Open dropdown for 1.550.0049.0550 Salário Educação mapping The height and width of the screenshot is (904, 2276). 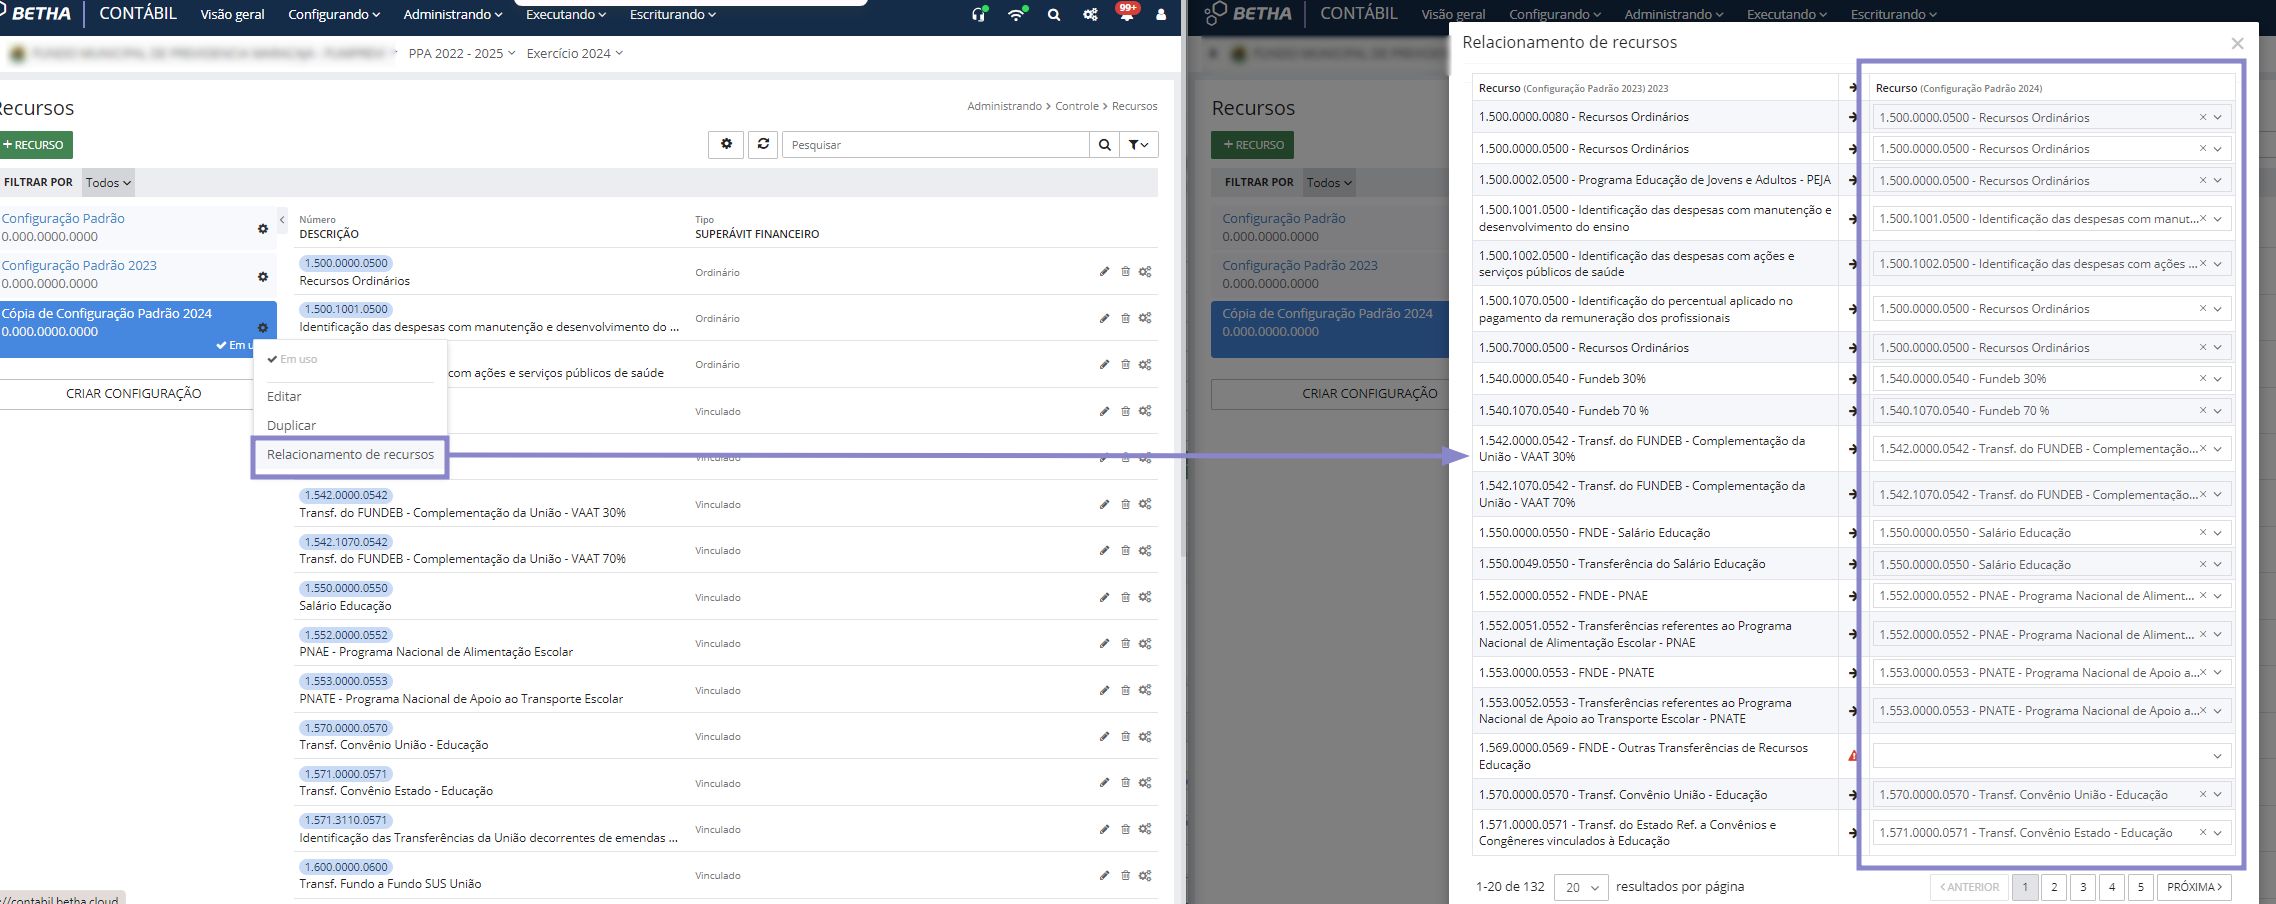(2217, 565)
